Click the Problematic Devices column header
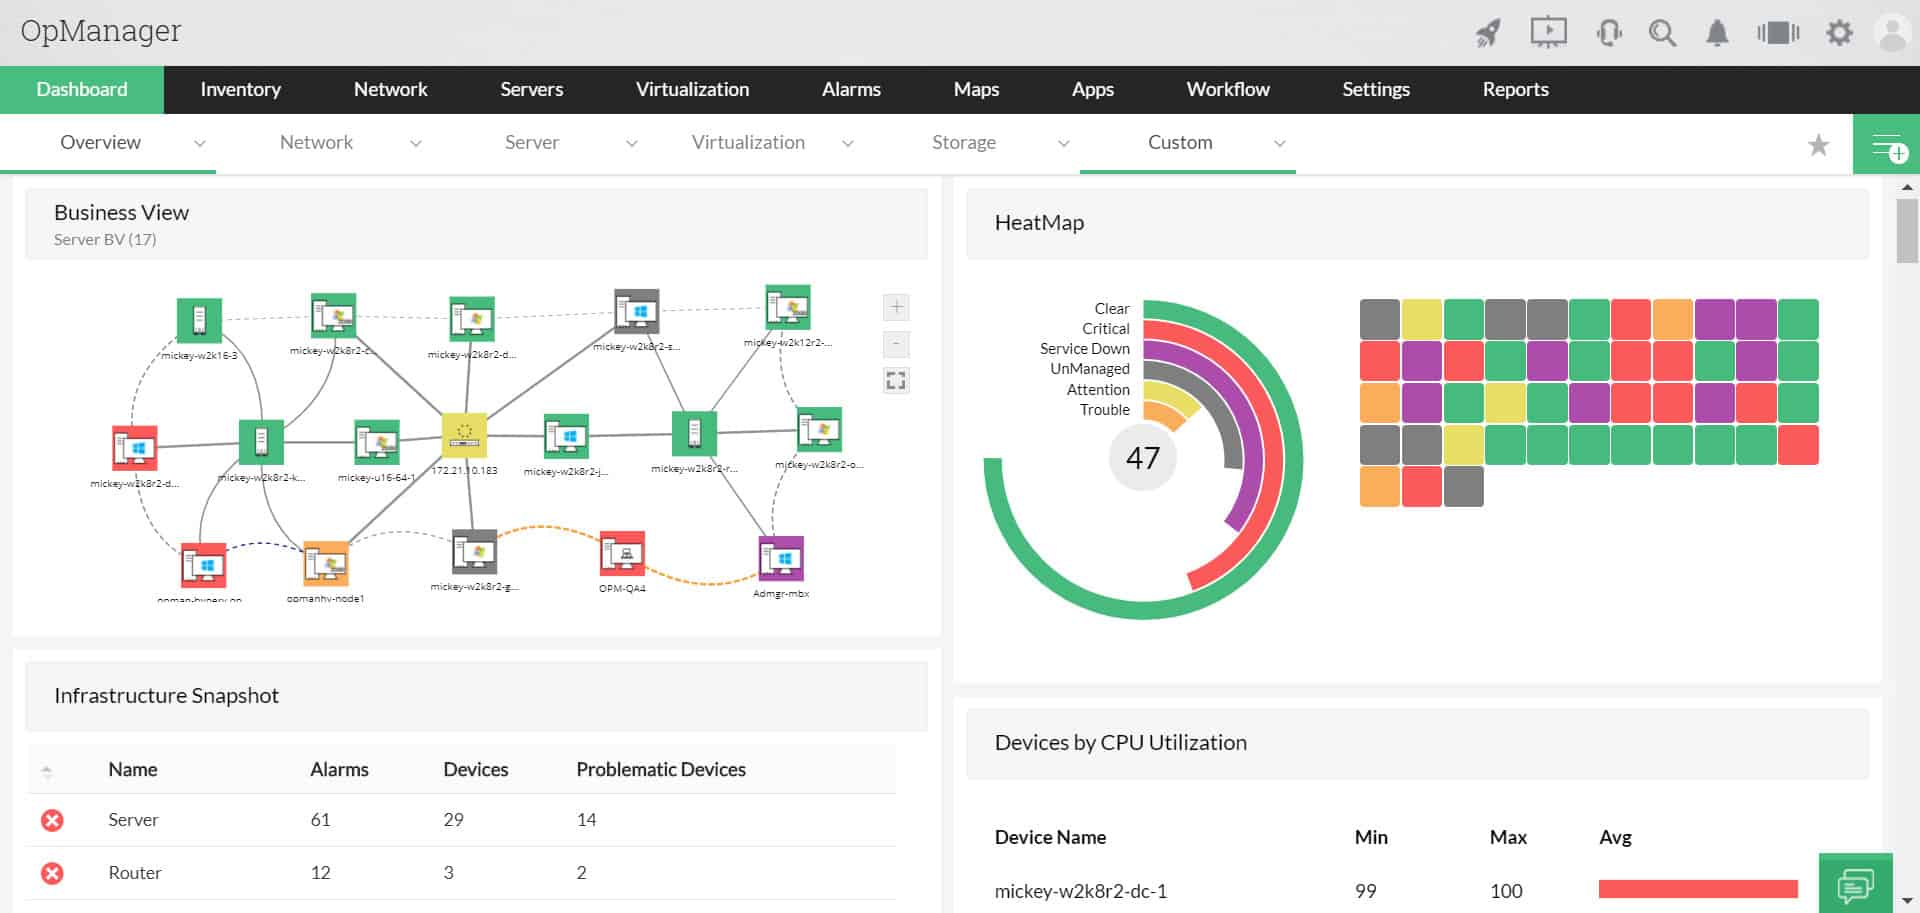This screenshot has height=913, width=1920. [661, 770]
